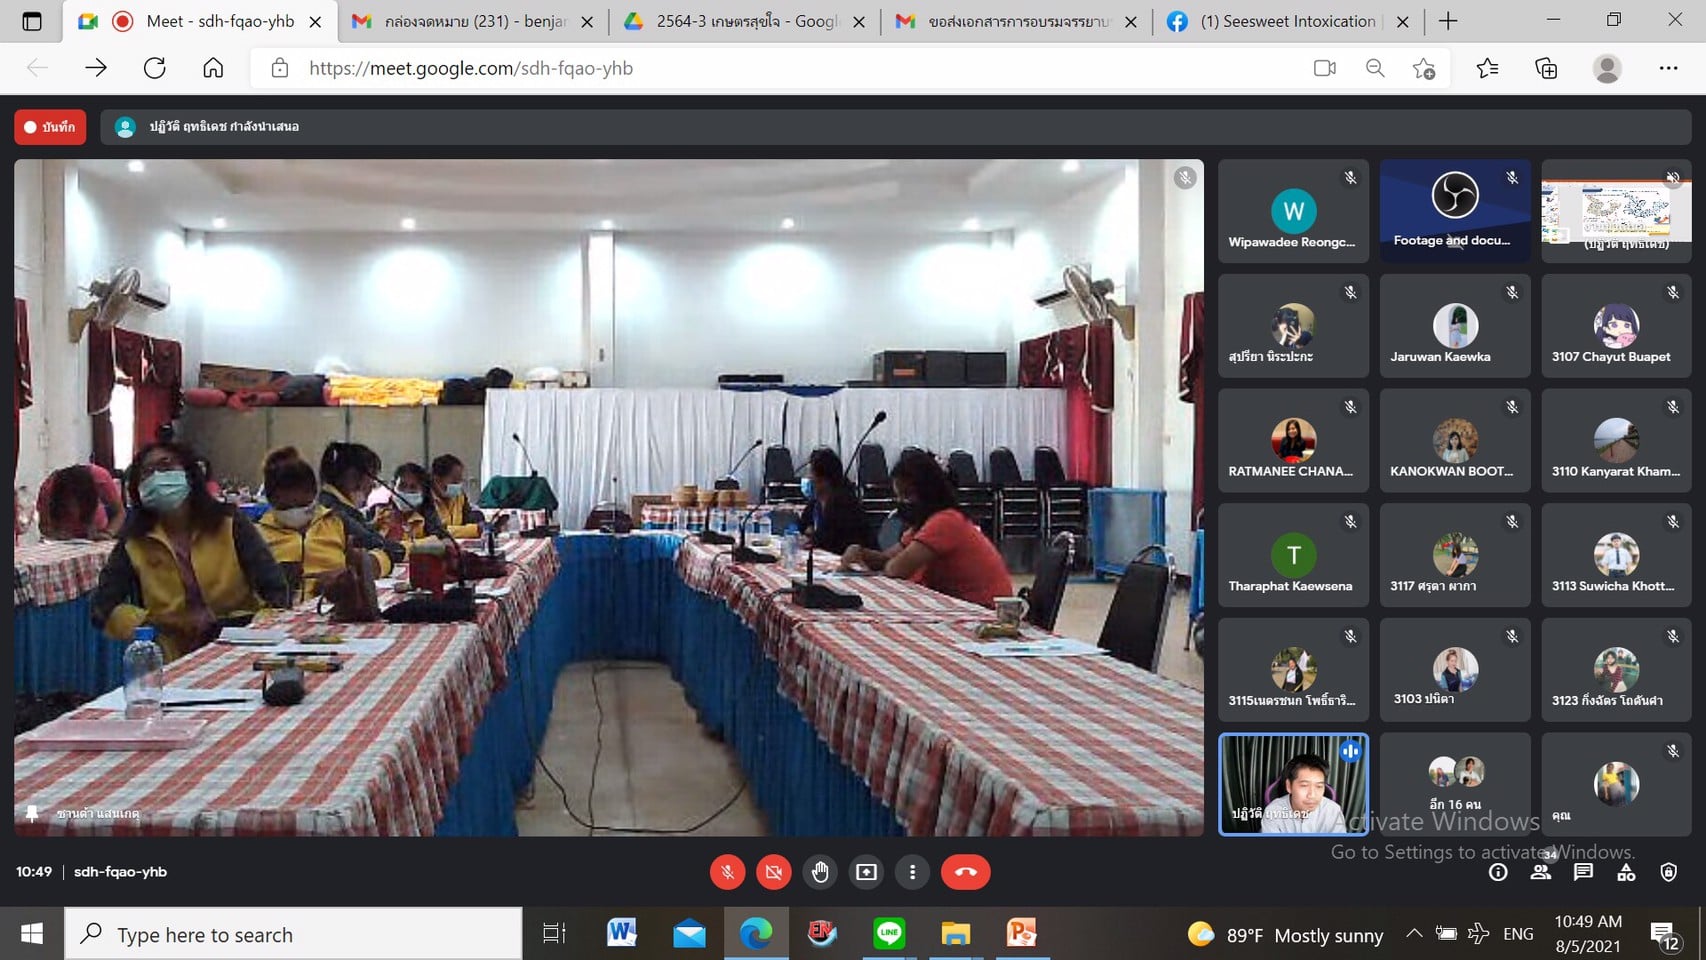Switch to the Seesweet Intoxication Facebook tab
The image size is (1706, 960).
[1287, 21]
